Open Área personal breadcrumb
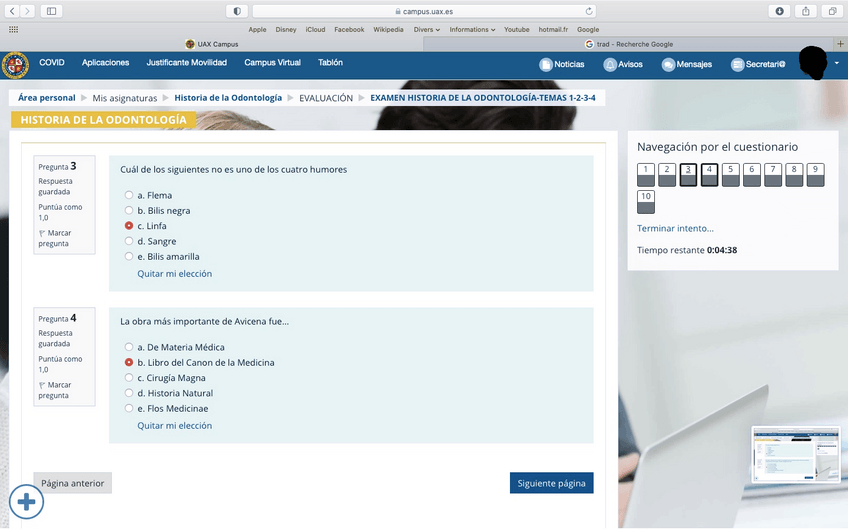 47,98
